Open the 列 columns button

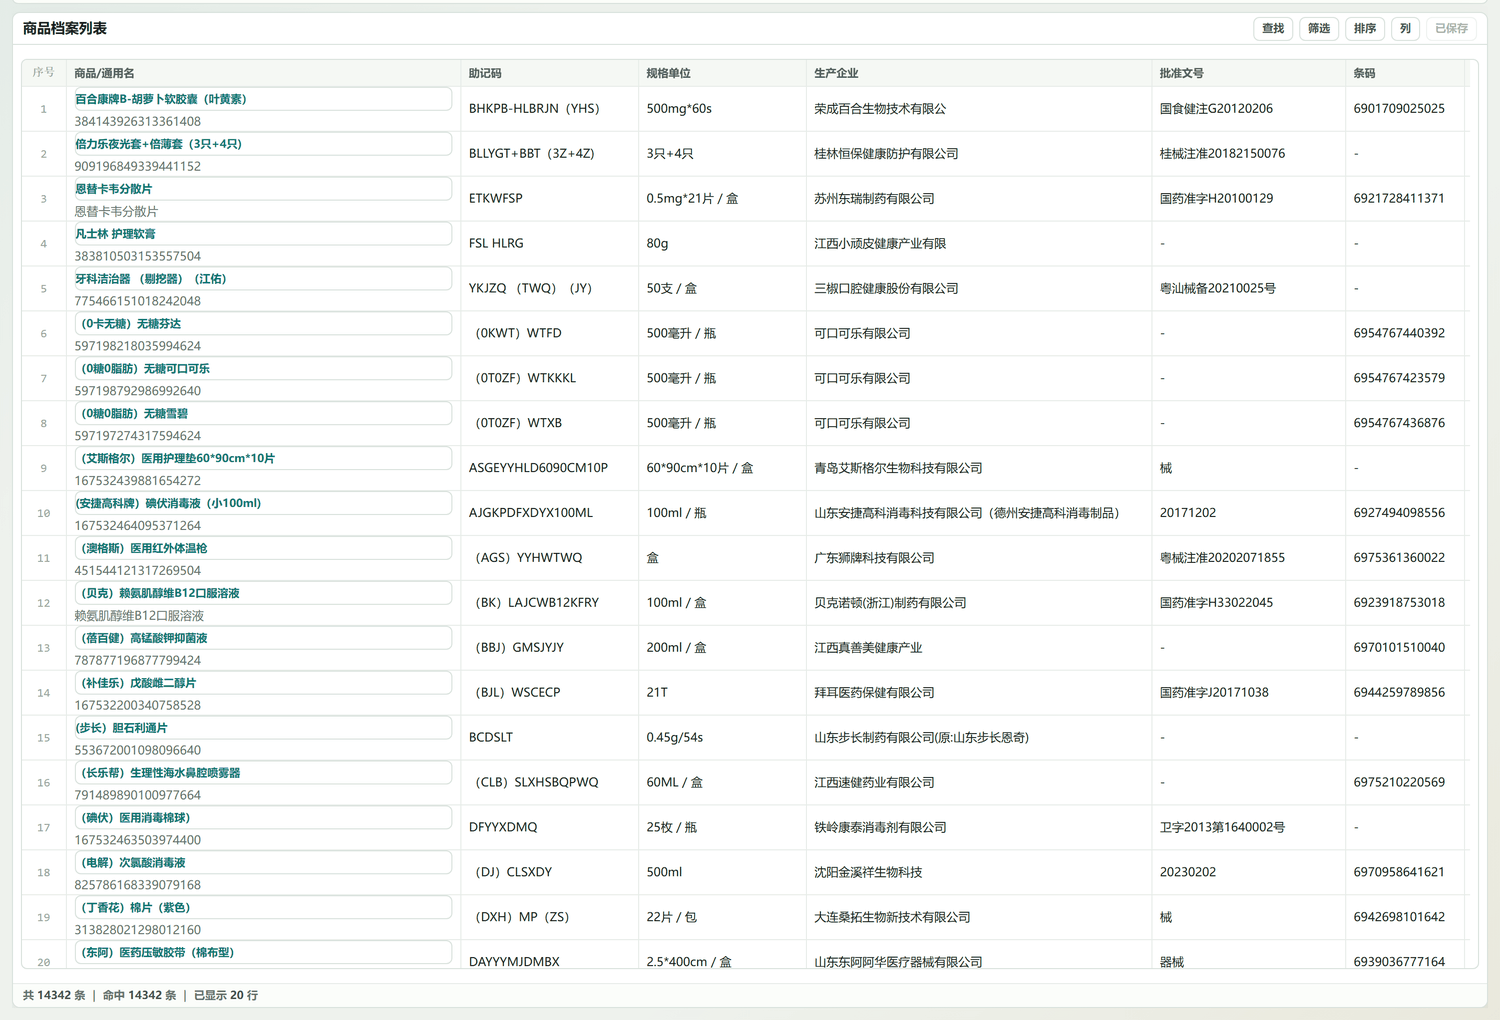coord(1405,29)
